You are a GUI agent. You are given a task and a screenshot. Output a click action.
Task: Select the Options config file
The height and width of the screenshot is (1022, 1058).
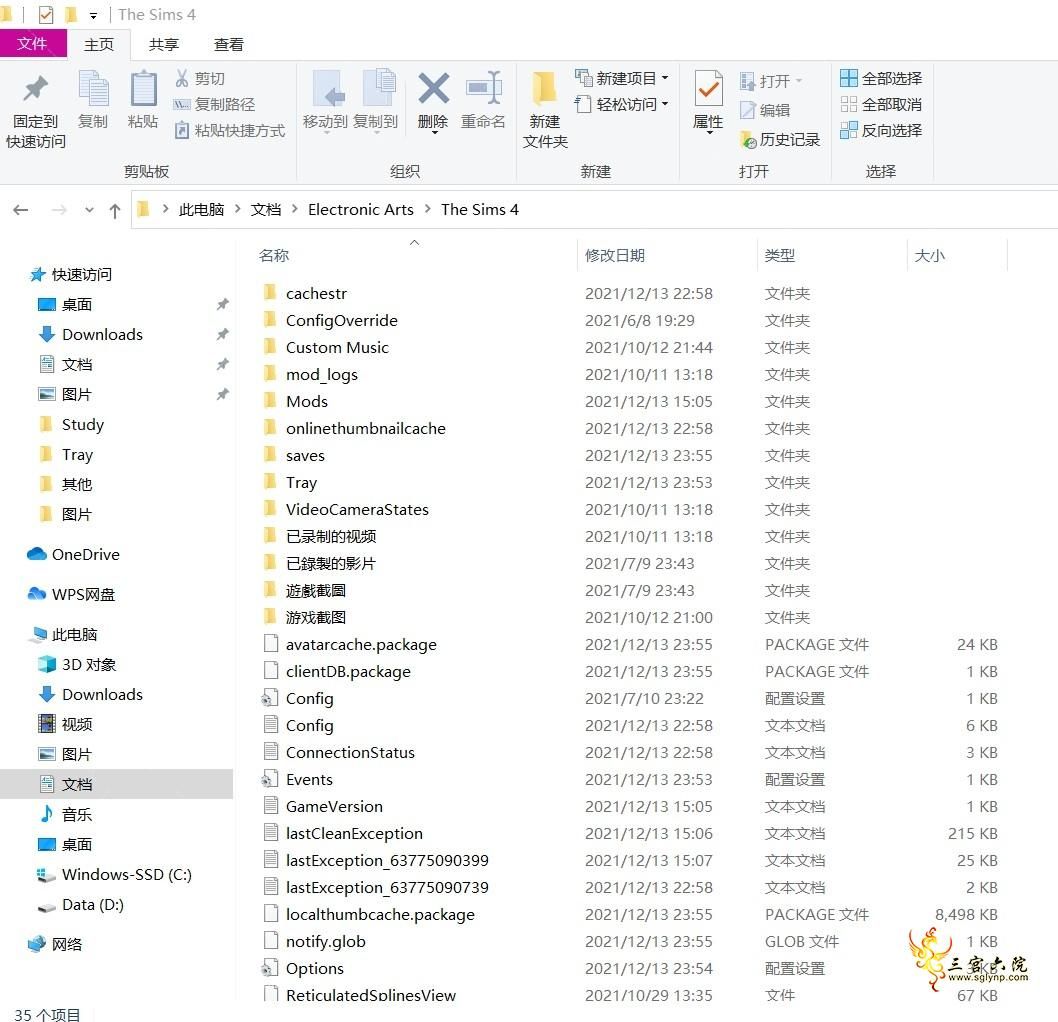(314, 968)
